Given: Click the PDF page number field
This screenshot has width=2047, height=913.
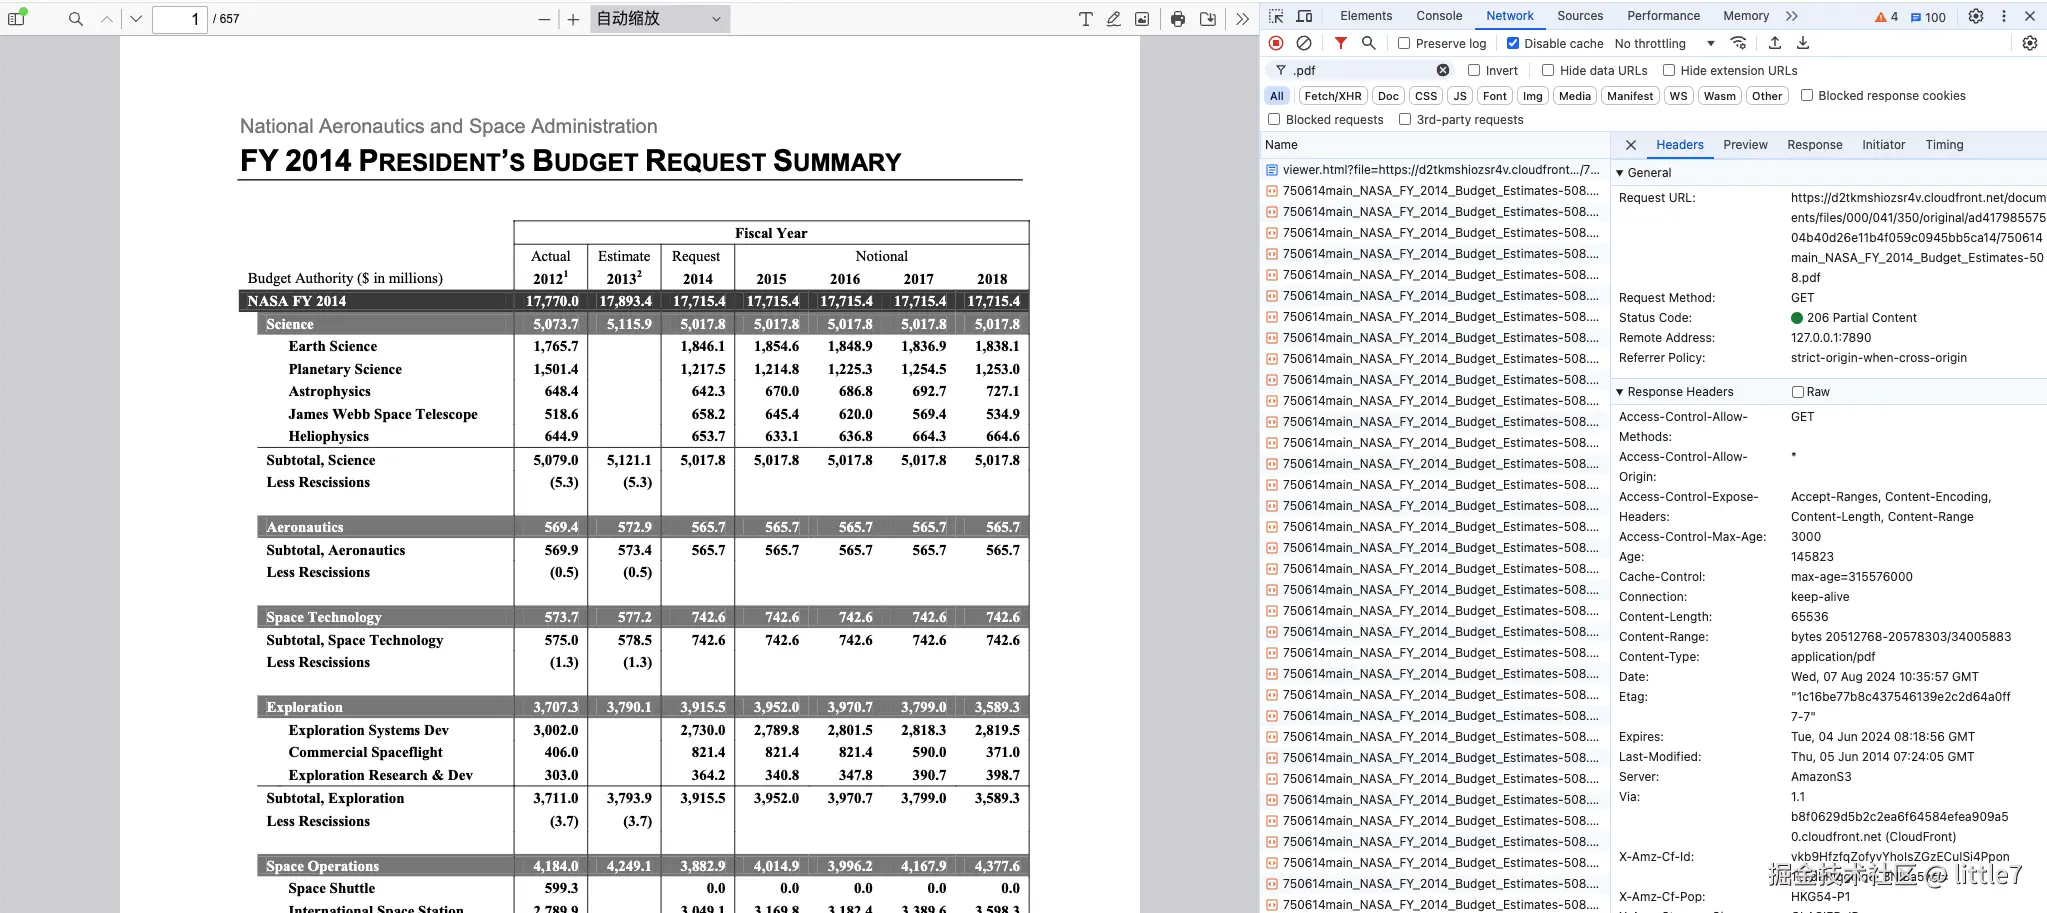Looking at the screenshot, I should click(180, 19).
